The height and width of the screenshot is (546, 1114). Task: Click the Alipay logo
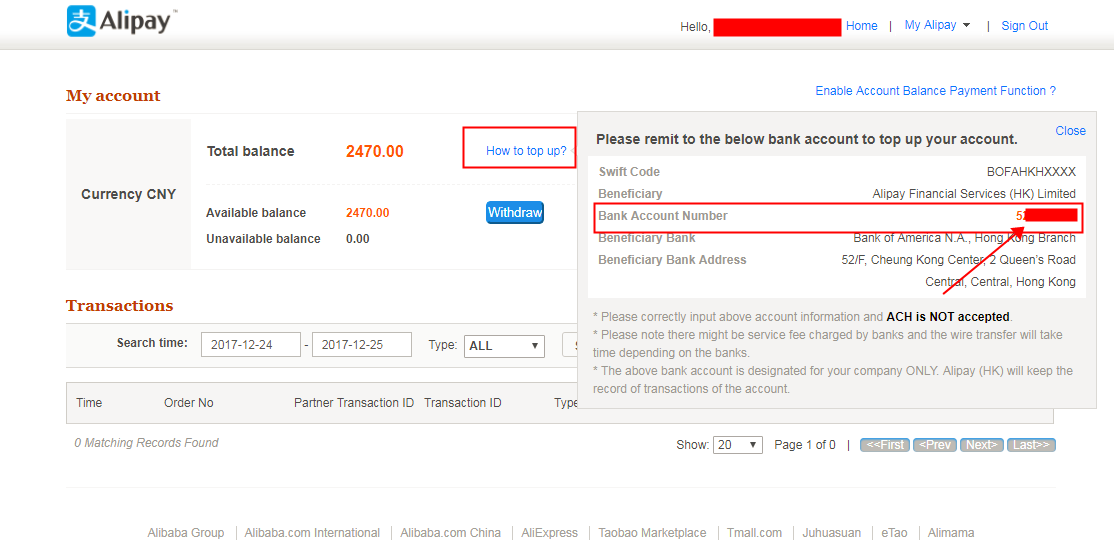pyautogui.click(x=122, y=21)
